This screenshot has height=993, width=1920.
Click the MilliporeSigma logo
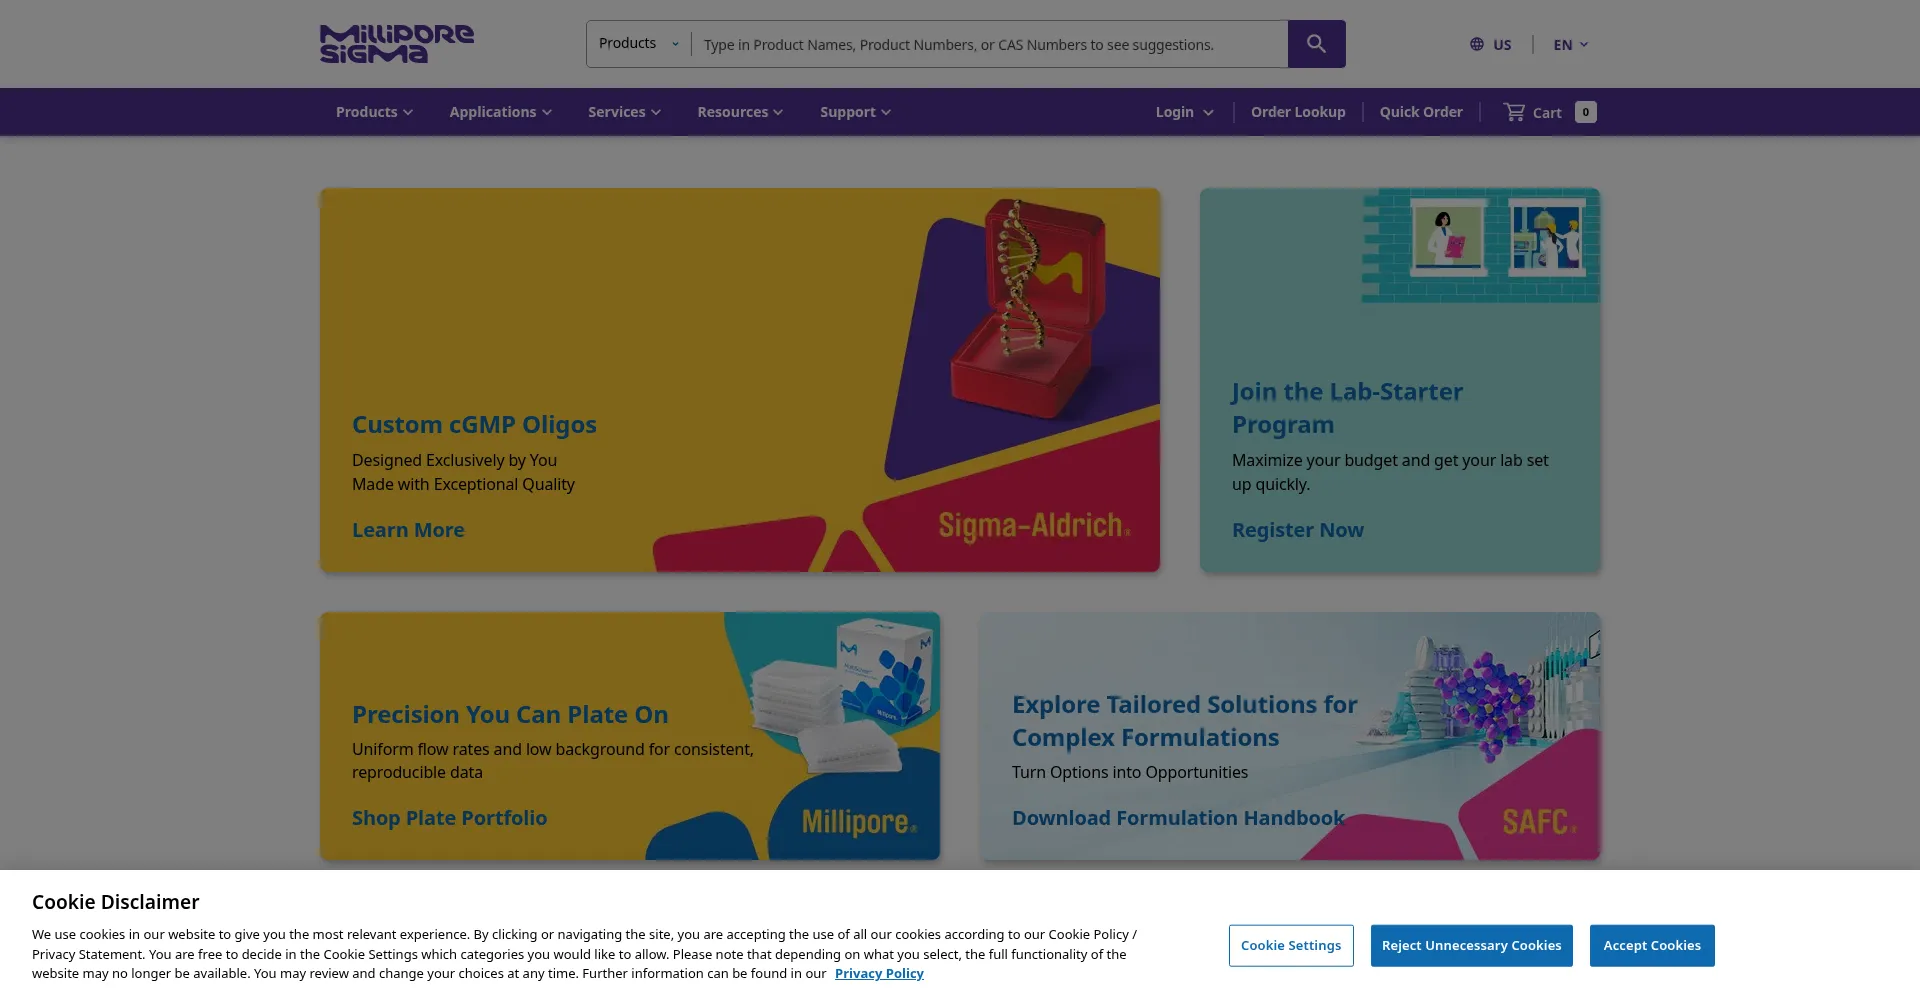pyautogui.click(x=397, y=44)
